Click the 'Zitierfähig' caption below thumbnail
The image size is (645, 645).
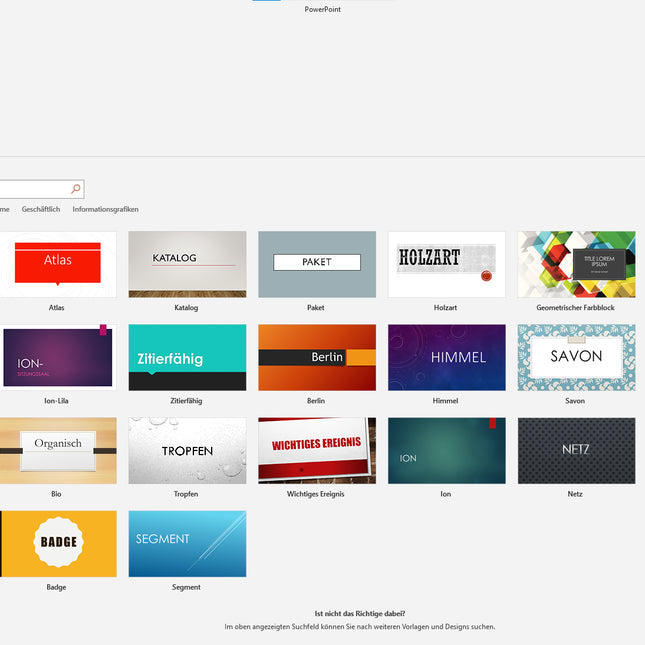coord(186,401)
